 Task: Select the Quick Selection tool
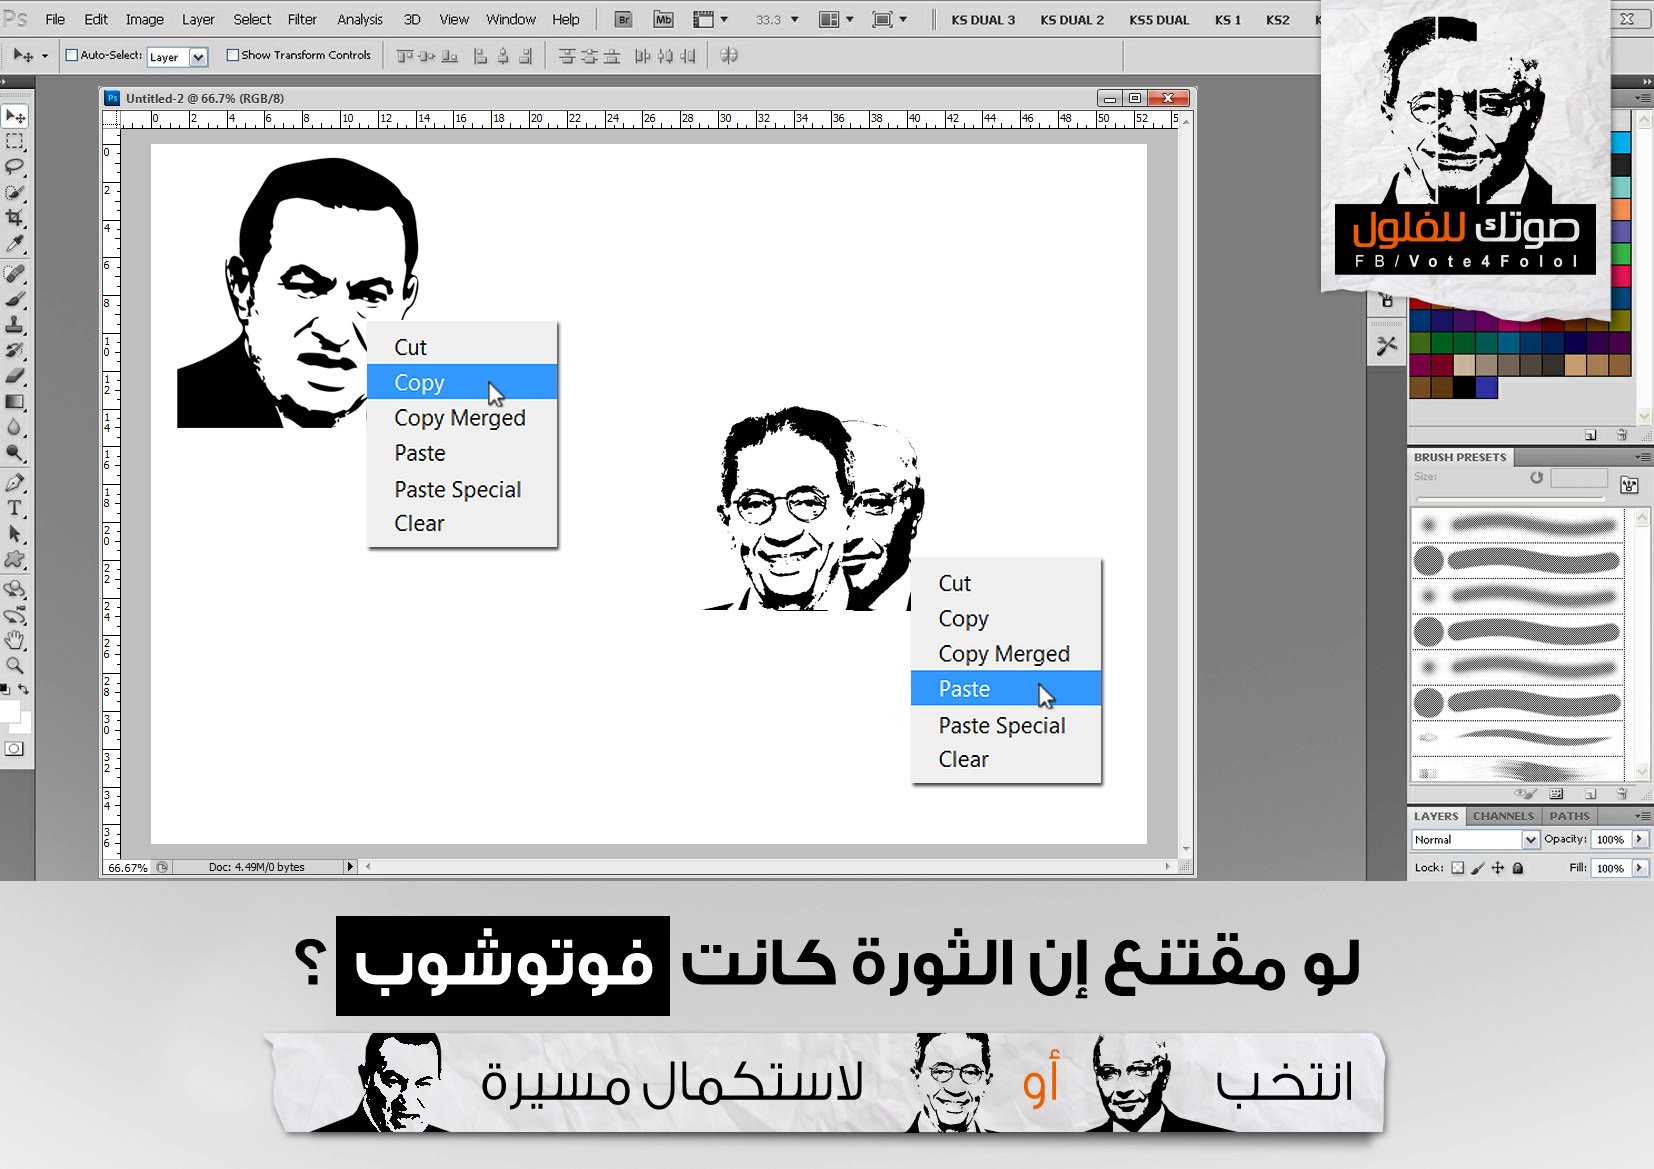(x=15, y=192)
